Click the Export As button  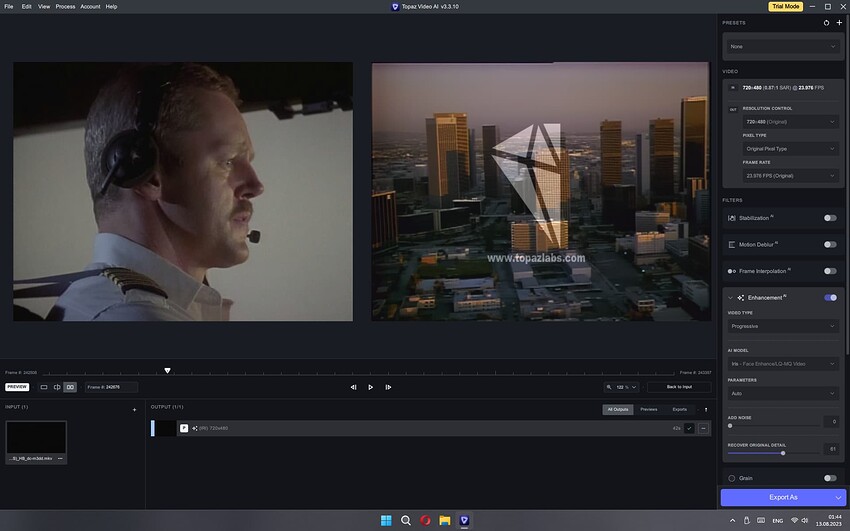tap(782, 497)
